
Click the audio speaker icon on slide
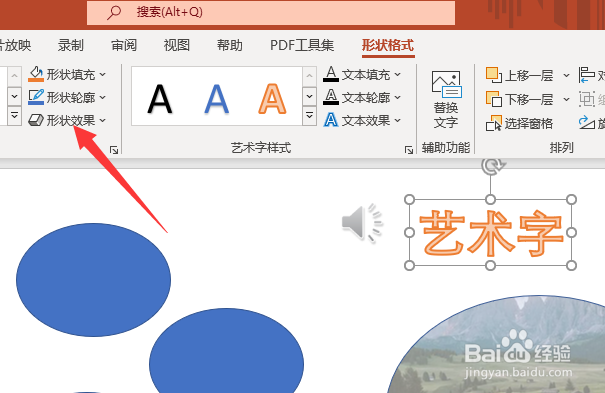coord(362,223)
